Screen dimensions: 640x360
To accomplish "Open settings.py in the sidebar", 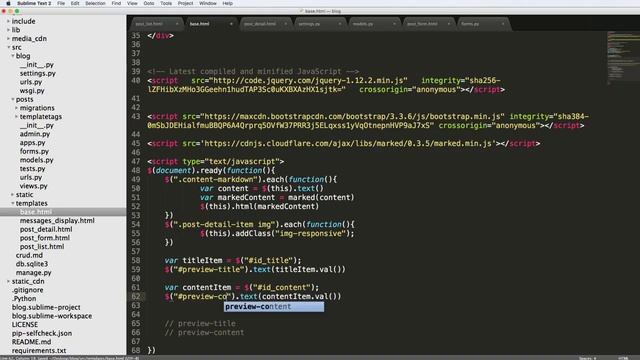I will click(x=38, y=73).
